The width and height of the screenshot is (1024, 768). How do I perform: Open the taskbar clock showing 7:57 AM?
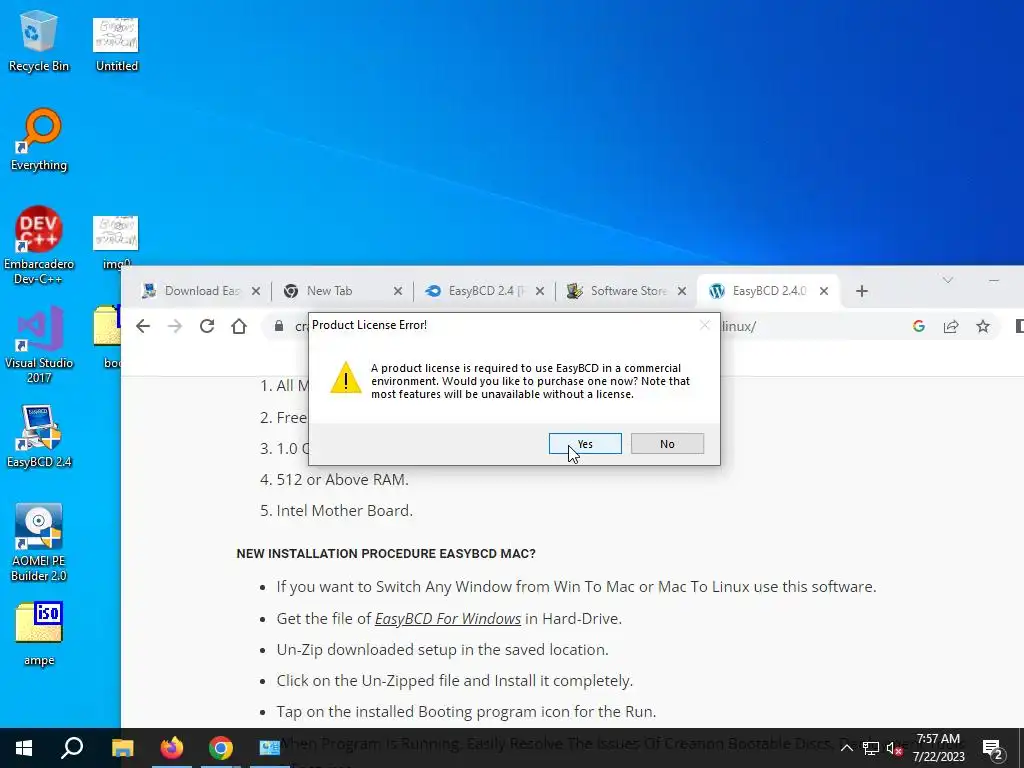[938, 748]
